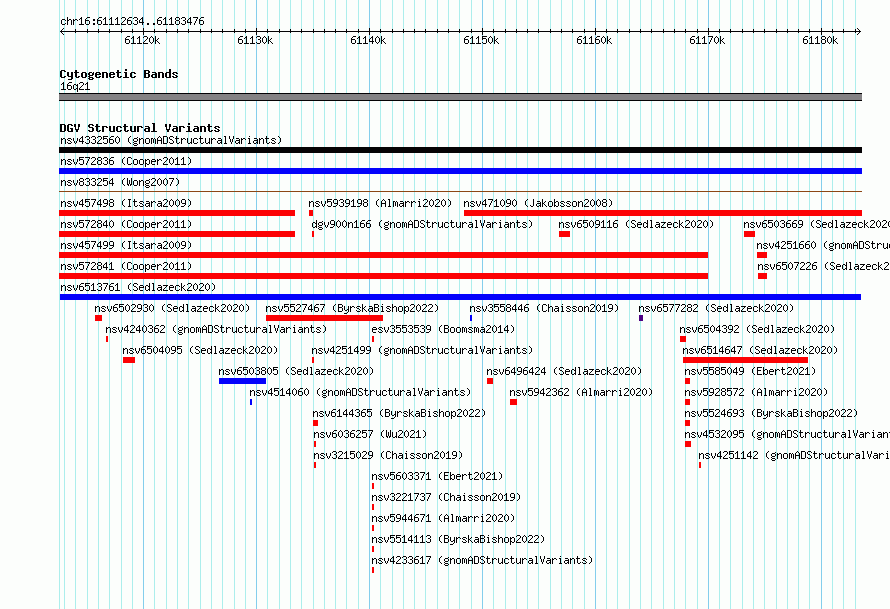The height and width of the screenshot is (609, 890).
Task: Select nsv457499 (Itsara2009) label
Action: tap(126, 245)
